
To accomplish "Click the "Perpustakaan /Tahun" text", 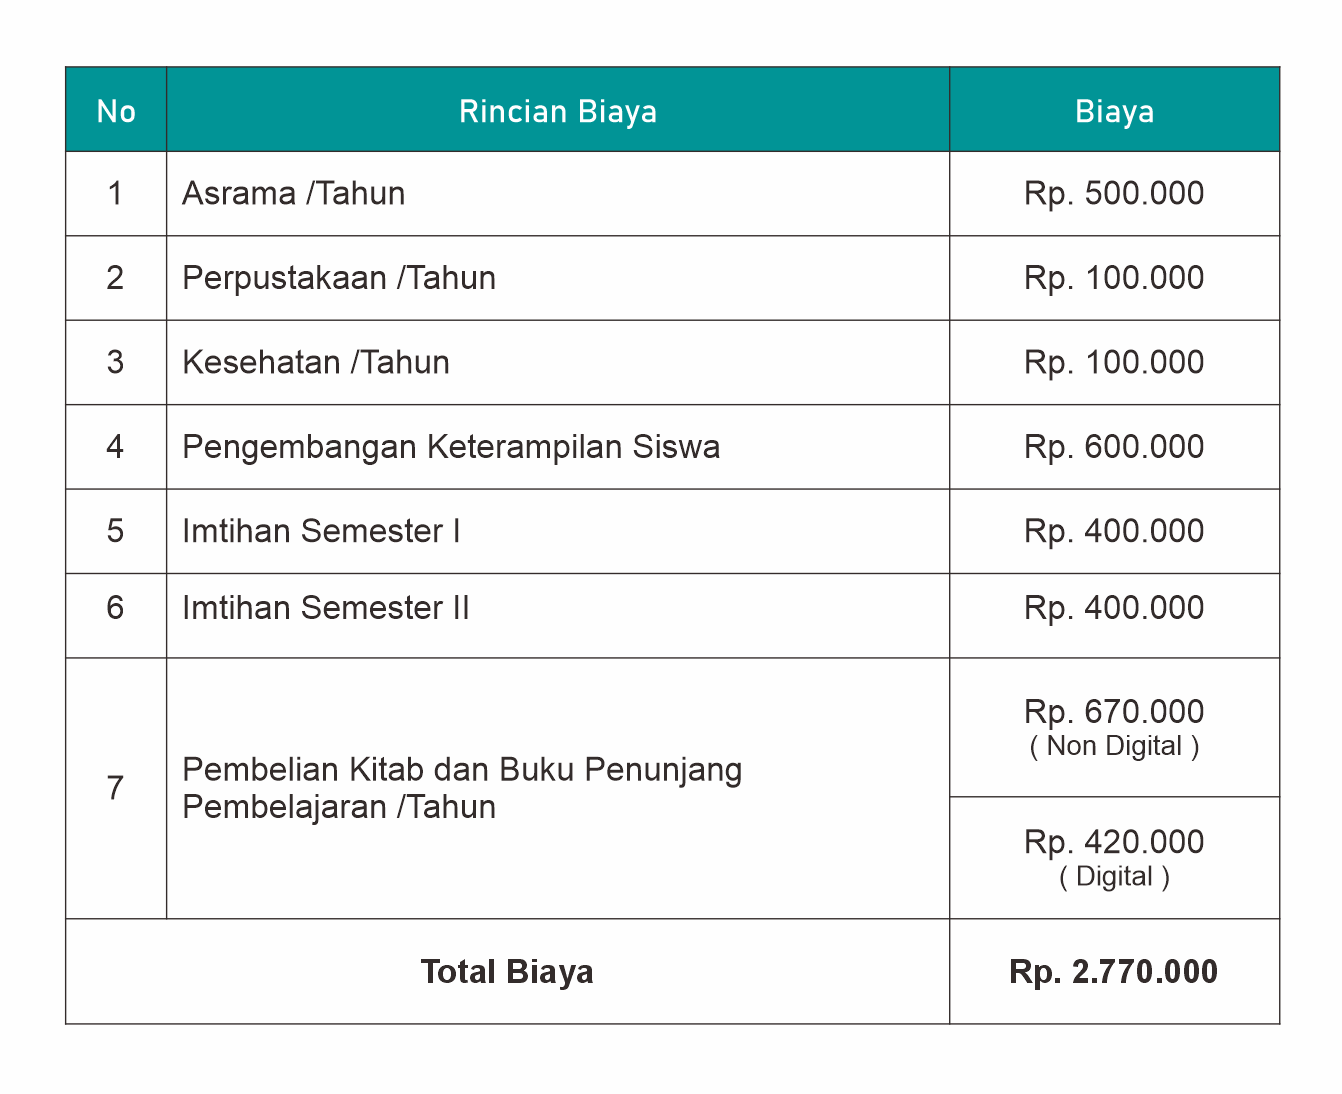I will 338,278.
